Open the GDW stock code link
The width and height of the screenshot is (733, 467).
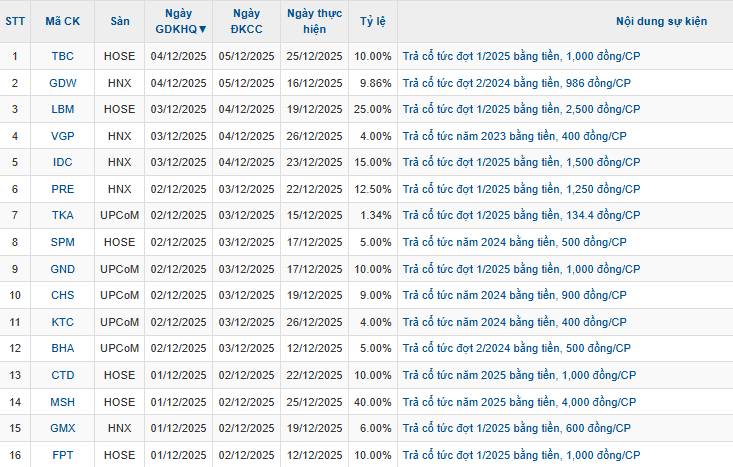pyautogui.click(x=62, y=83)
